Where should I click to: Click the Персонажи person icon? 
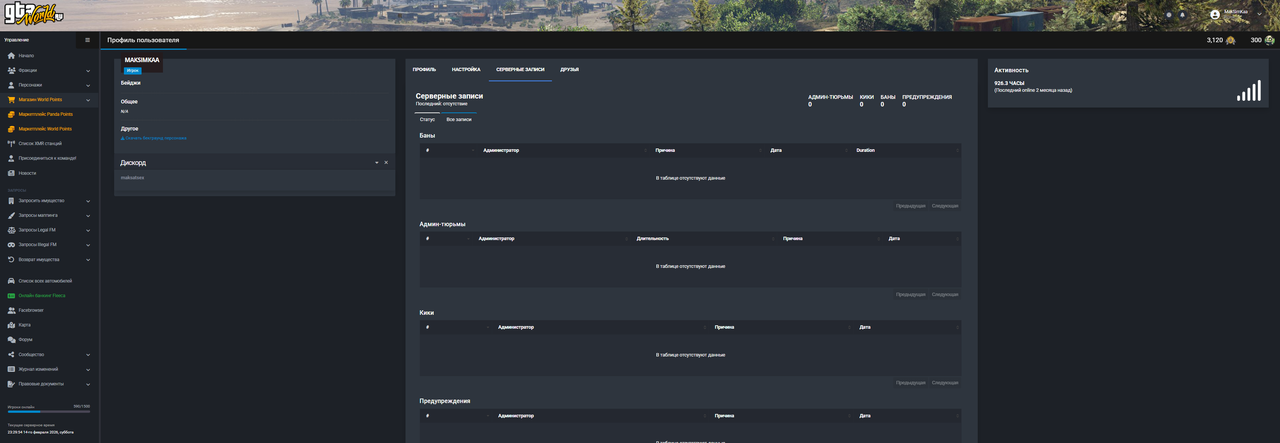pos(11,85)
